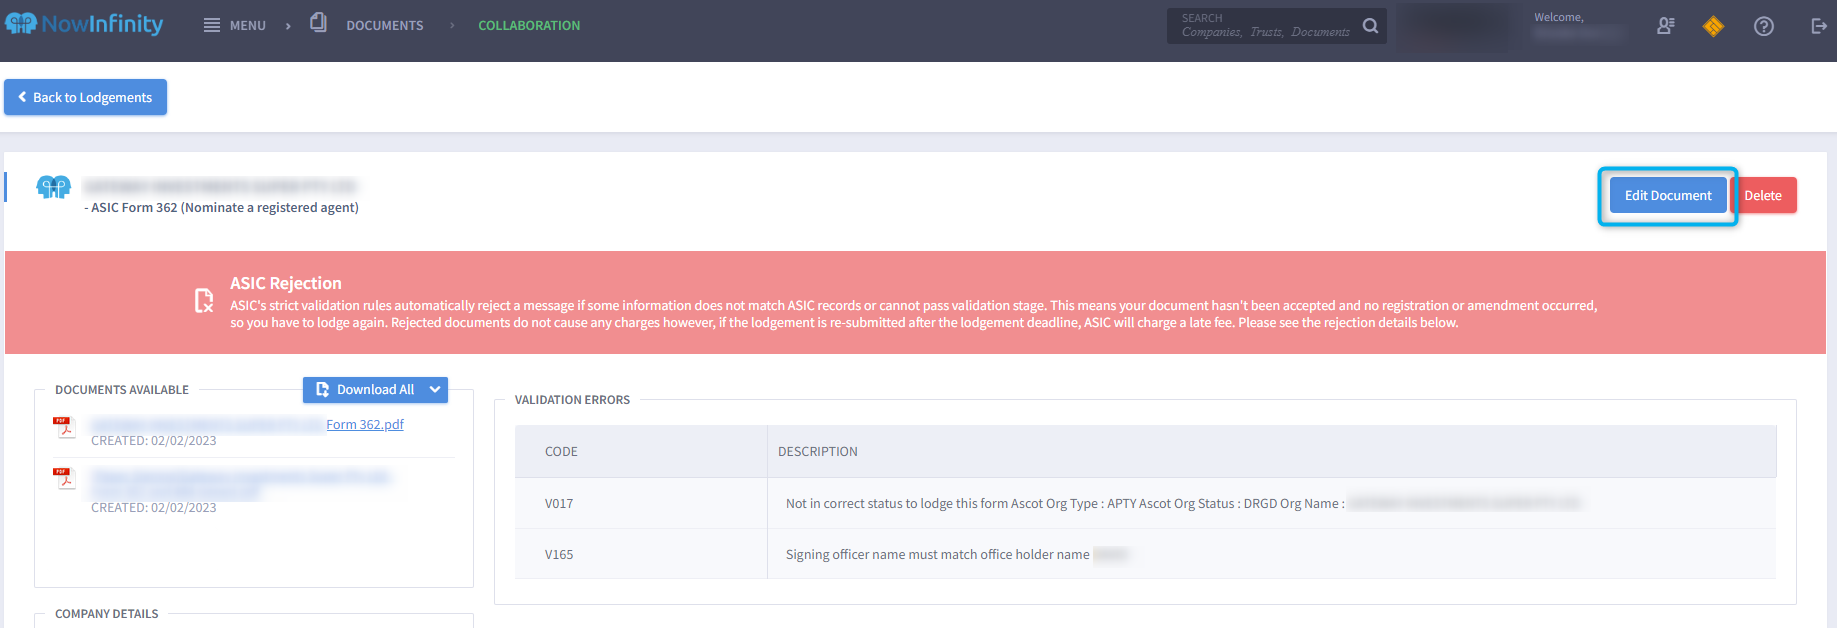Expand the Download All dropdown arrow
This screenshot has width=1837, height=628.
[x=435, y=390]
